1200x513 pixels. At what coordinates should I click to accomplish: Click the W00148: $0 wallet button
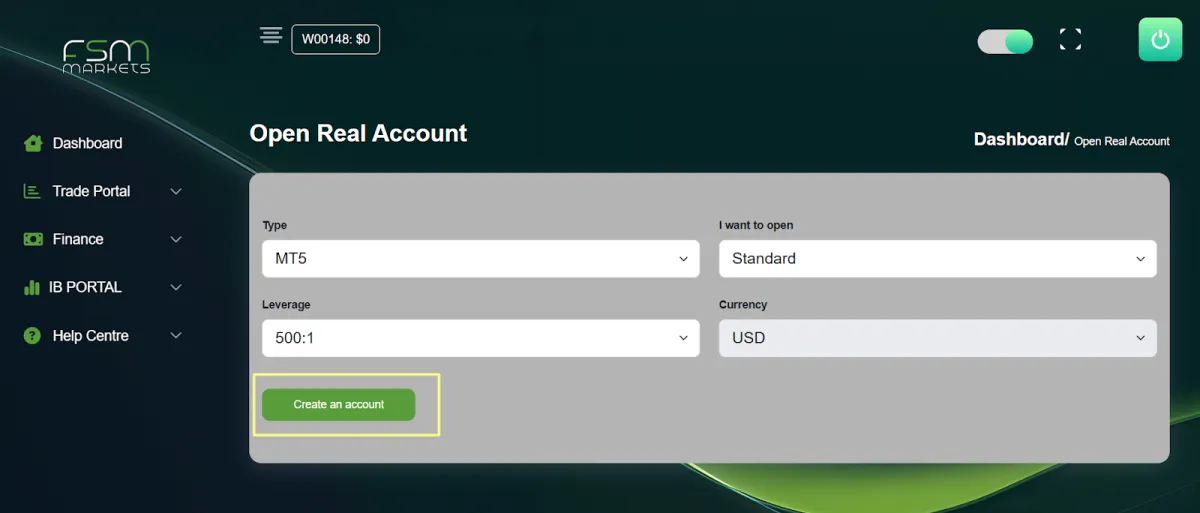[335, 39]
